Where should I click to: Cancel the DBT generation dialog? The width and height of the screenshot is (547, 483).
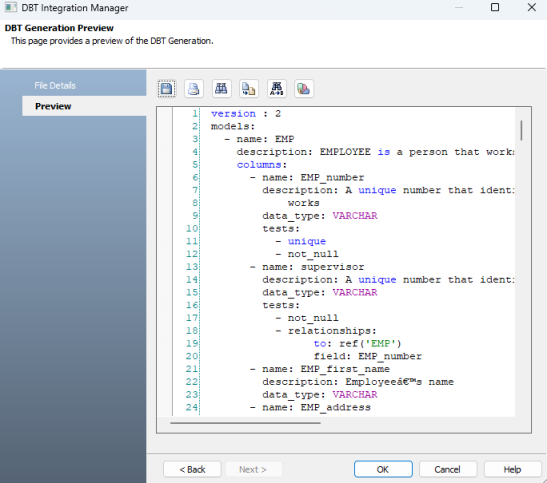[448, 469]
